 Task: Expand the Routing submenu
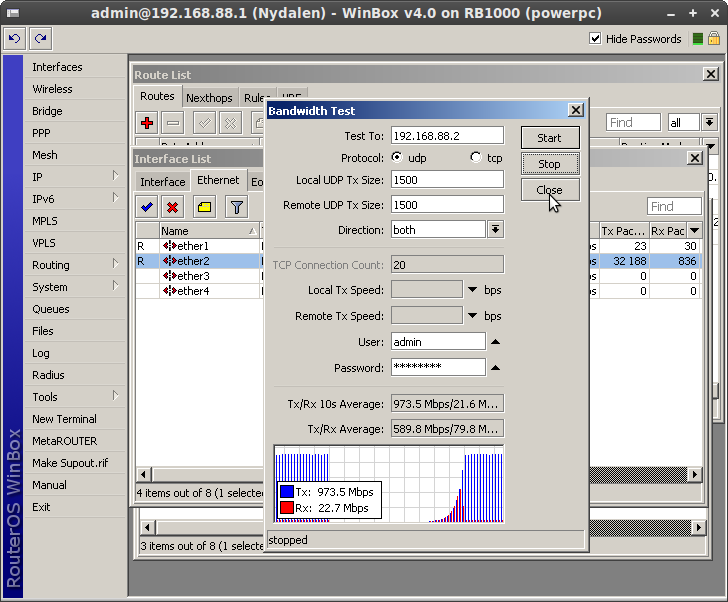(x=116, y=264)
